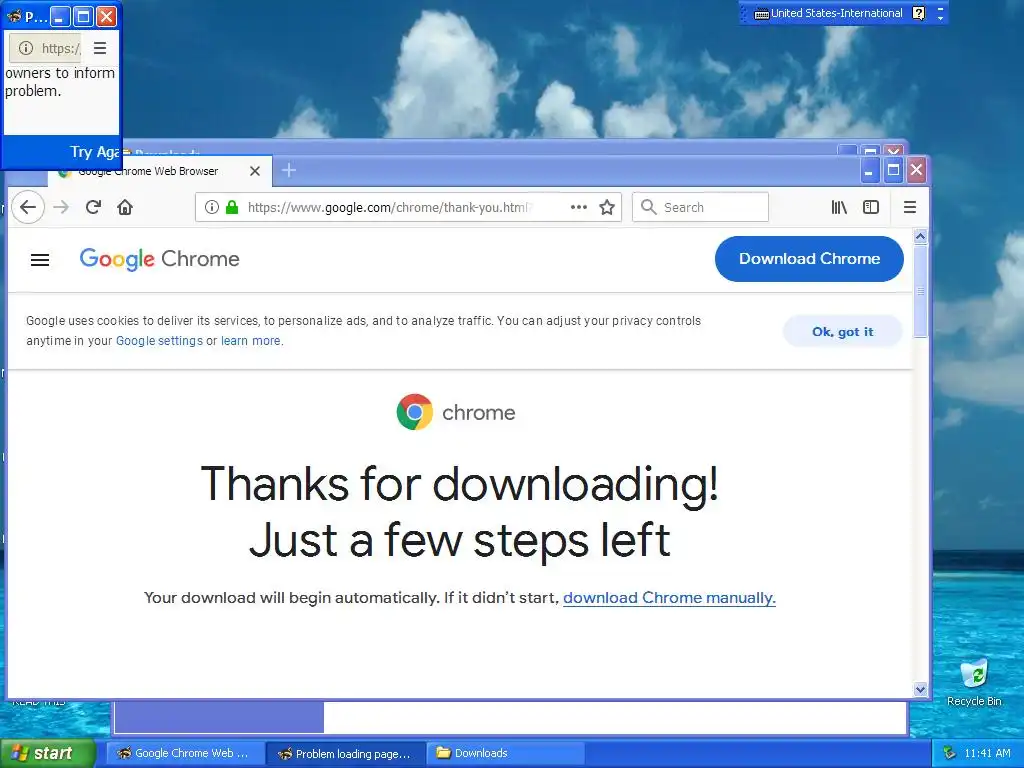This screenshot has height=768, width=1024.
Task: Dismiss cookie notice with Ok, got it
Action: coord(842,332)
